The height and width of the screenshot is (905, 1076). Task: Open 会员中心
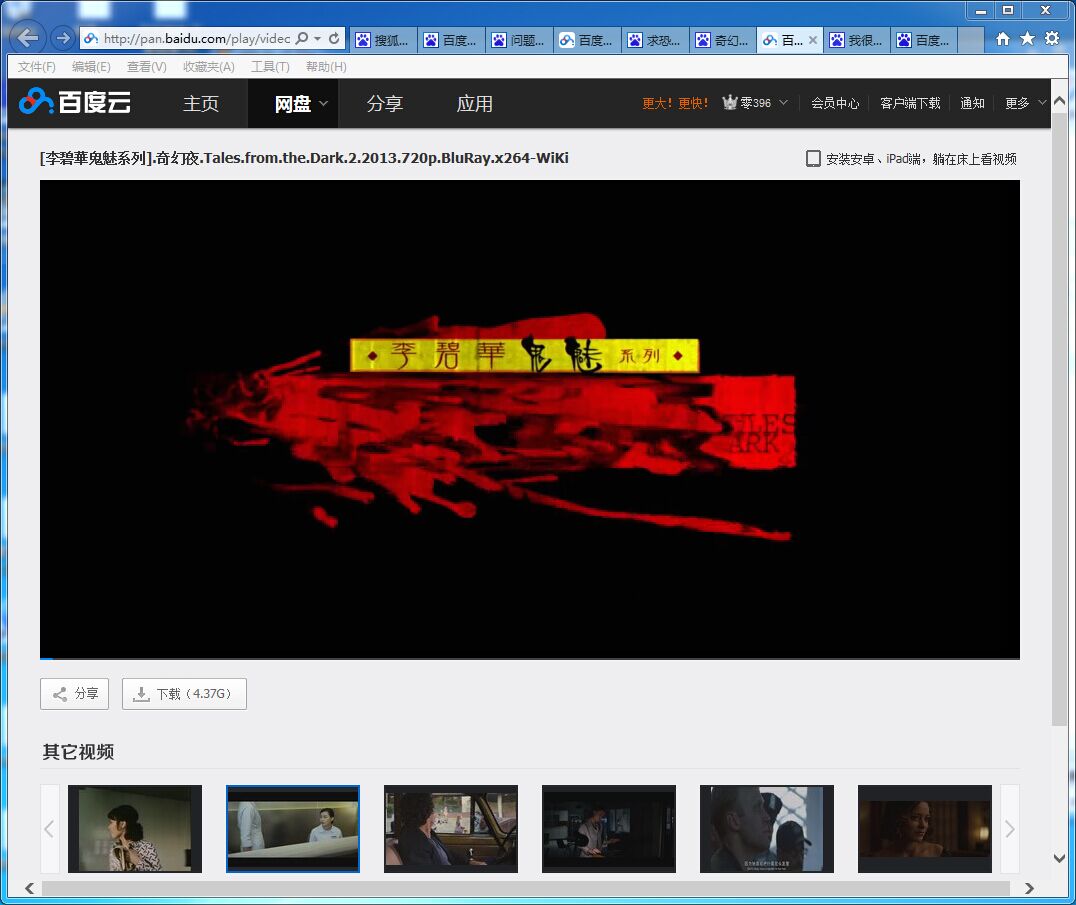point(835,102)
